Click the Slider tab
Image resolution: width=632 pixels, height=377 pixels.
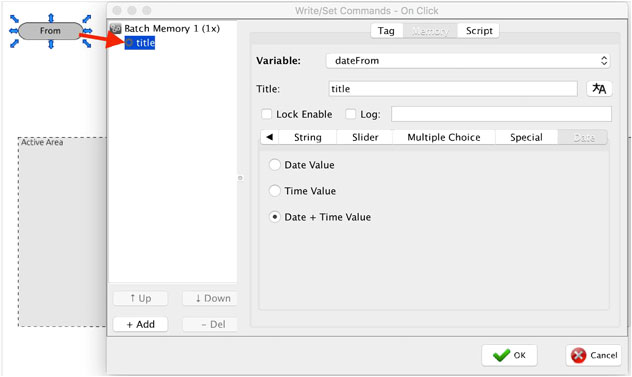(x=365, y=137)
